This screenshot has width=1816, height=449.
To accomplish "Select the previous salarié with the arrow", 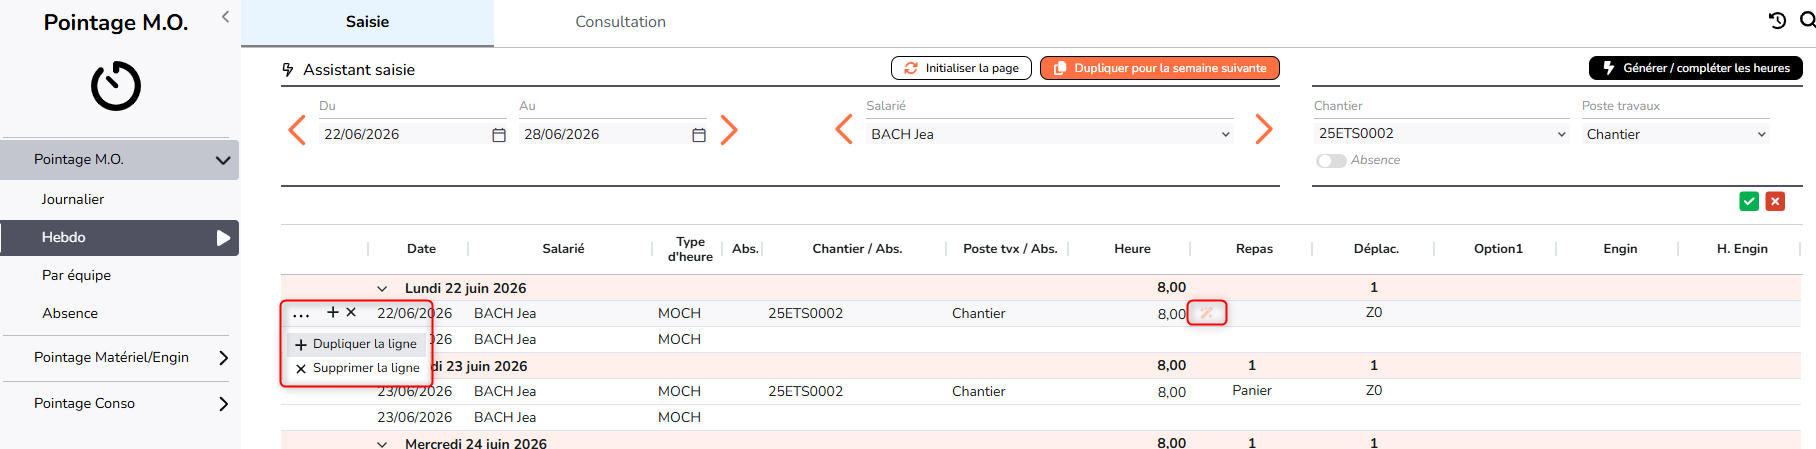I will point(844,129).
